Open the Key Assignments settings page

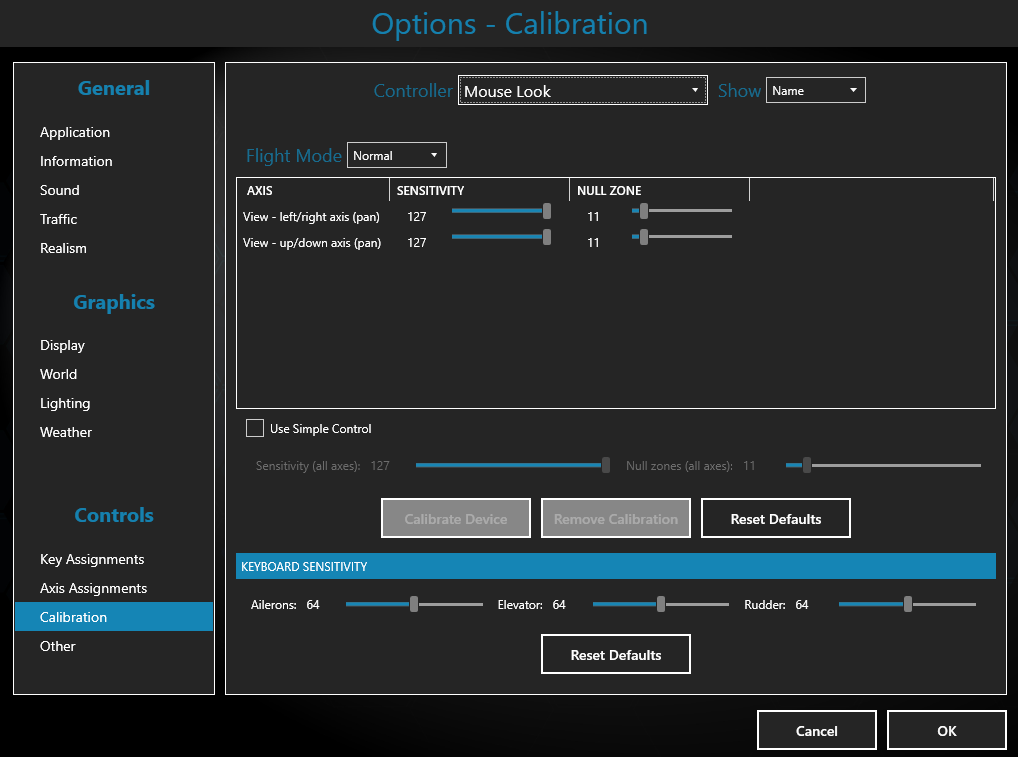(x=91, y=559)
